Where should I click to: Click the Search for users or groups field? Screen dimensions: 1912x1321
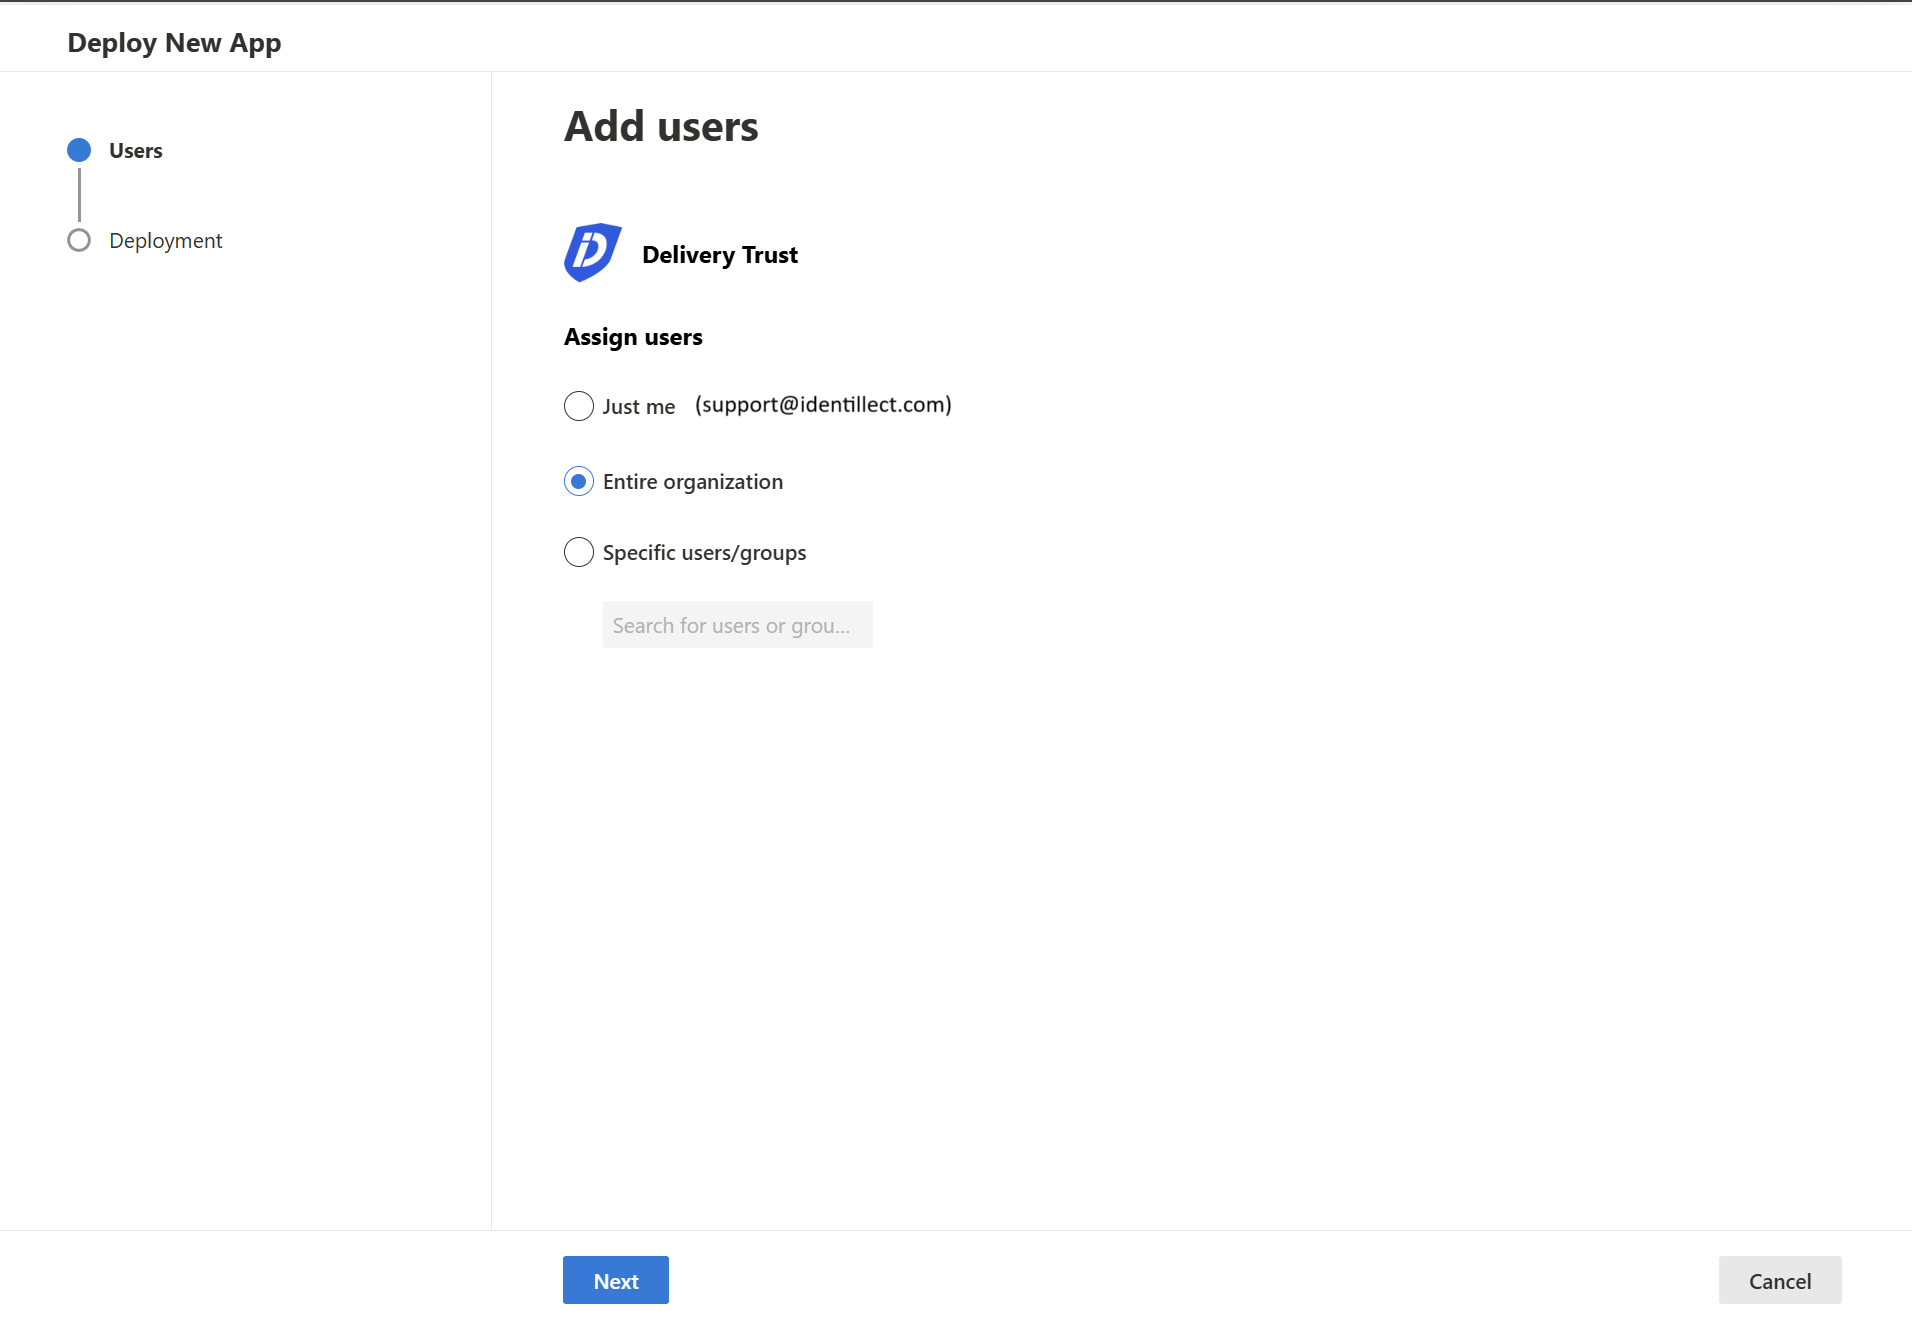737,625
